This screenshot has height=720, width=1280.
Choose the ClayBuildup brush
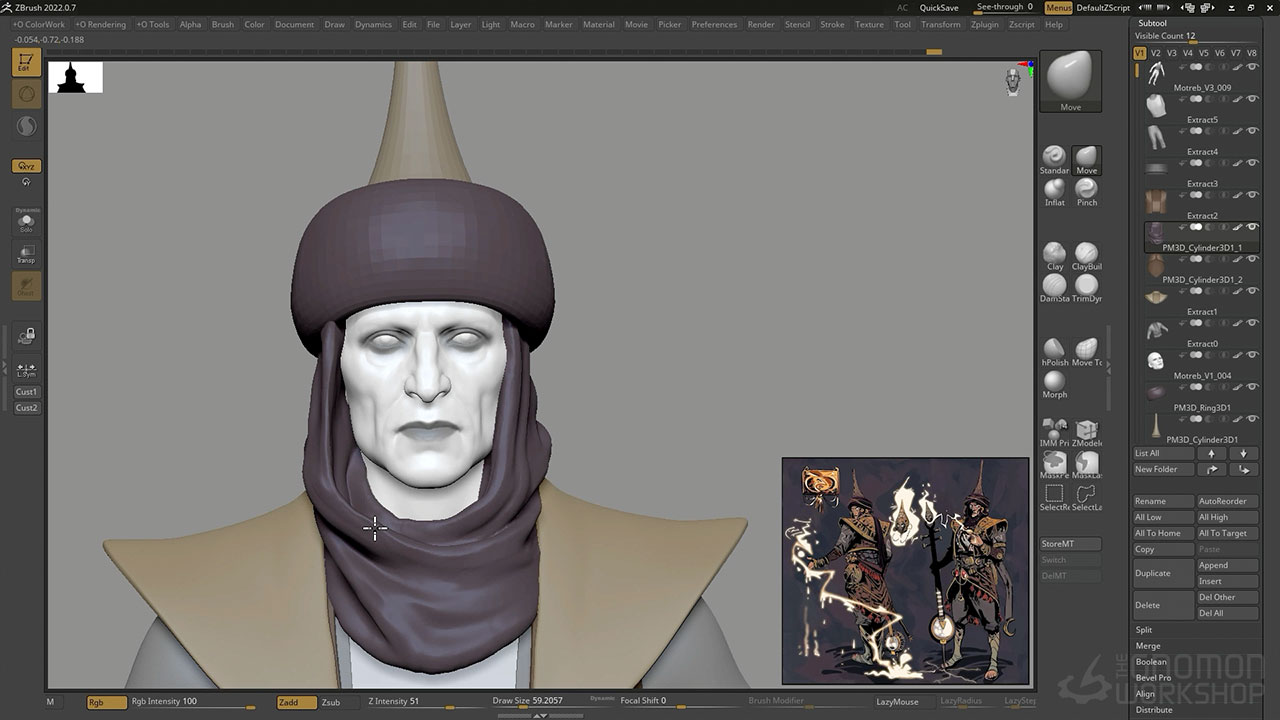coord(1086,254)
